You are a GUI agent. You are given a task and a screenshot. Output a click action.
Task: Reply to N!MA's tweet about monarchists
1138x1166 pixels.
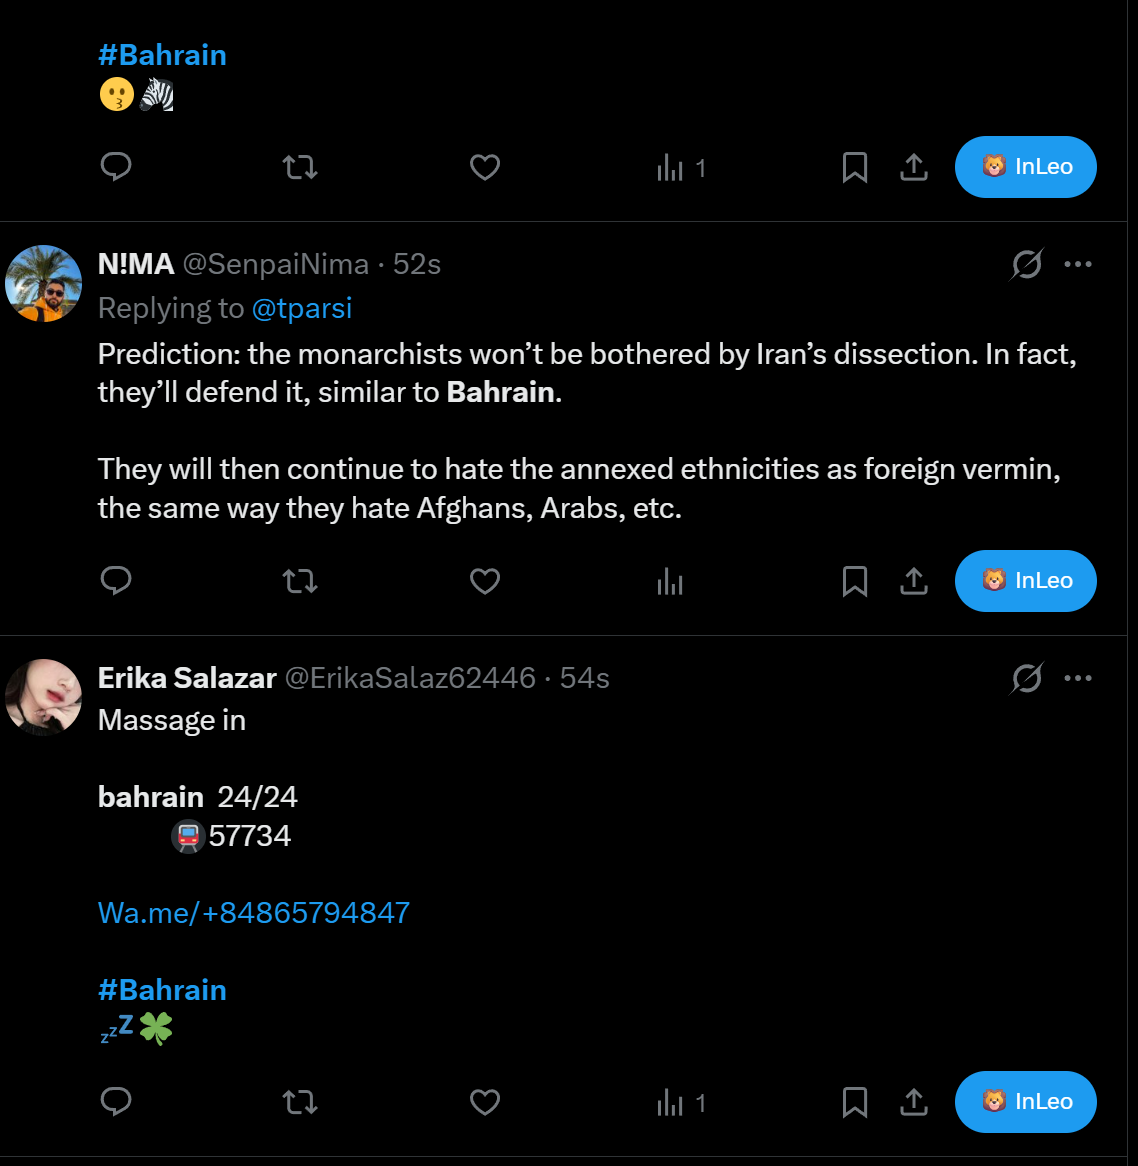(x=116, y=581)
